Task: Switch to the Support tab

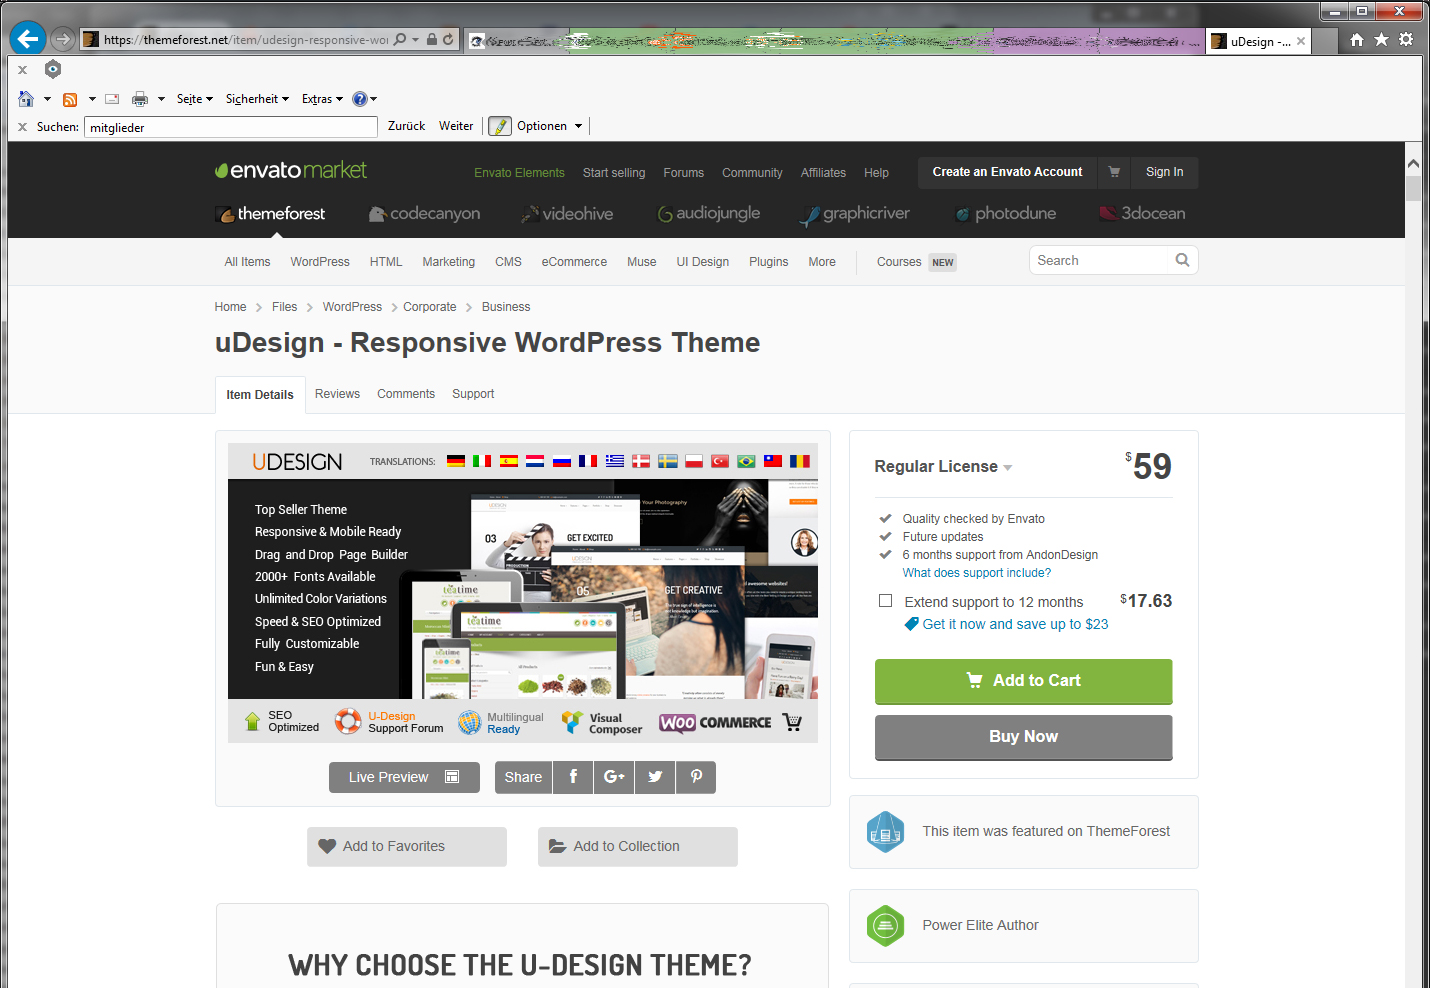Action: point(473,394)
